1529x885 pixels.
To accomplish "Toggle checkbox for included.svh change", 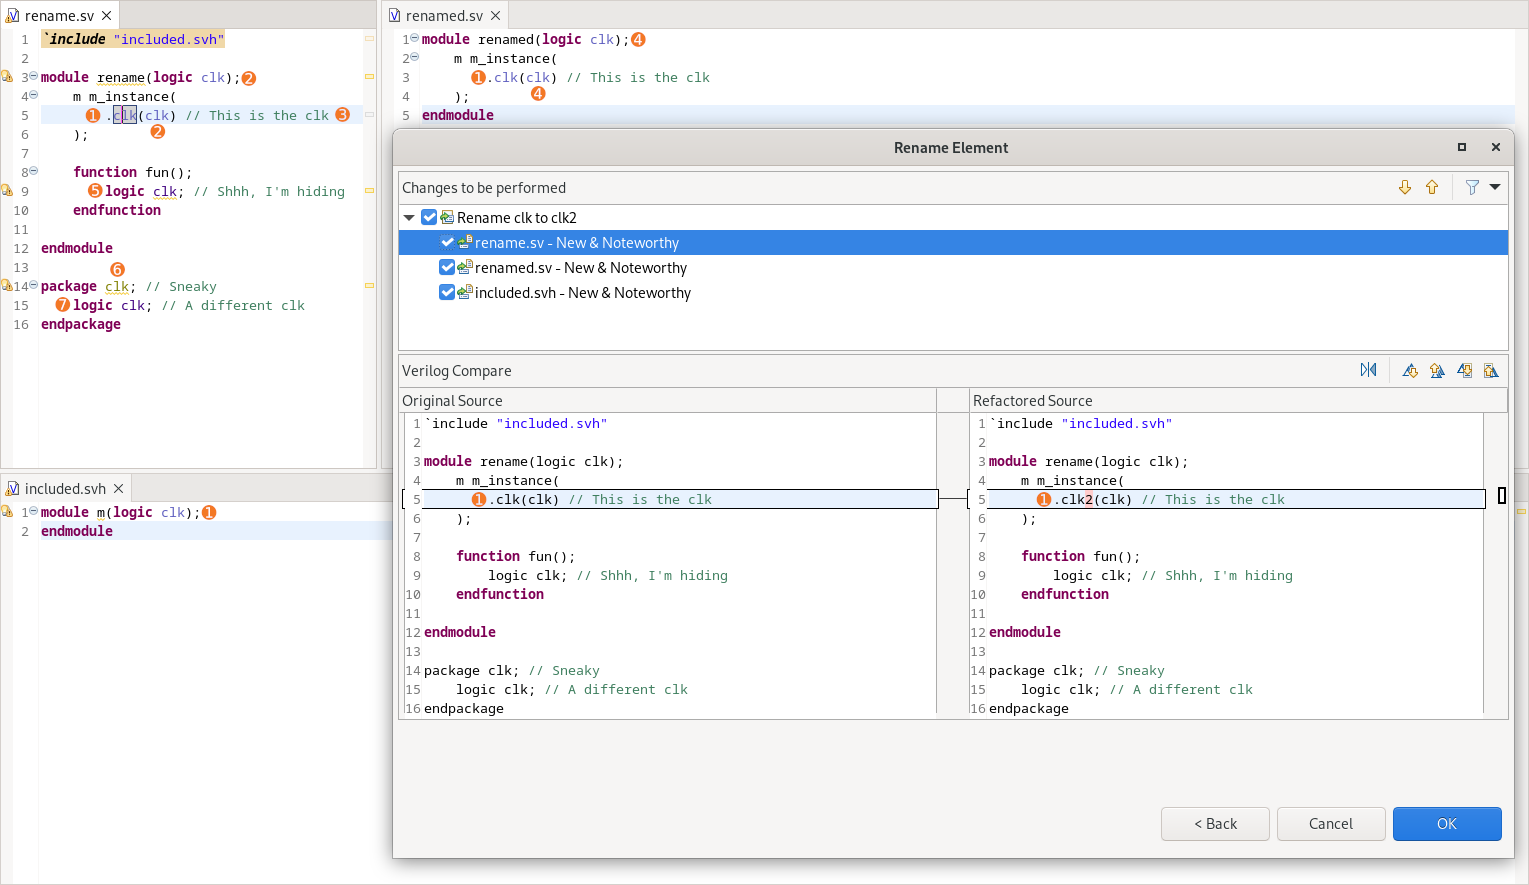I will [x=447, y=293].
